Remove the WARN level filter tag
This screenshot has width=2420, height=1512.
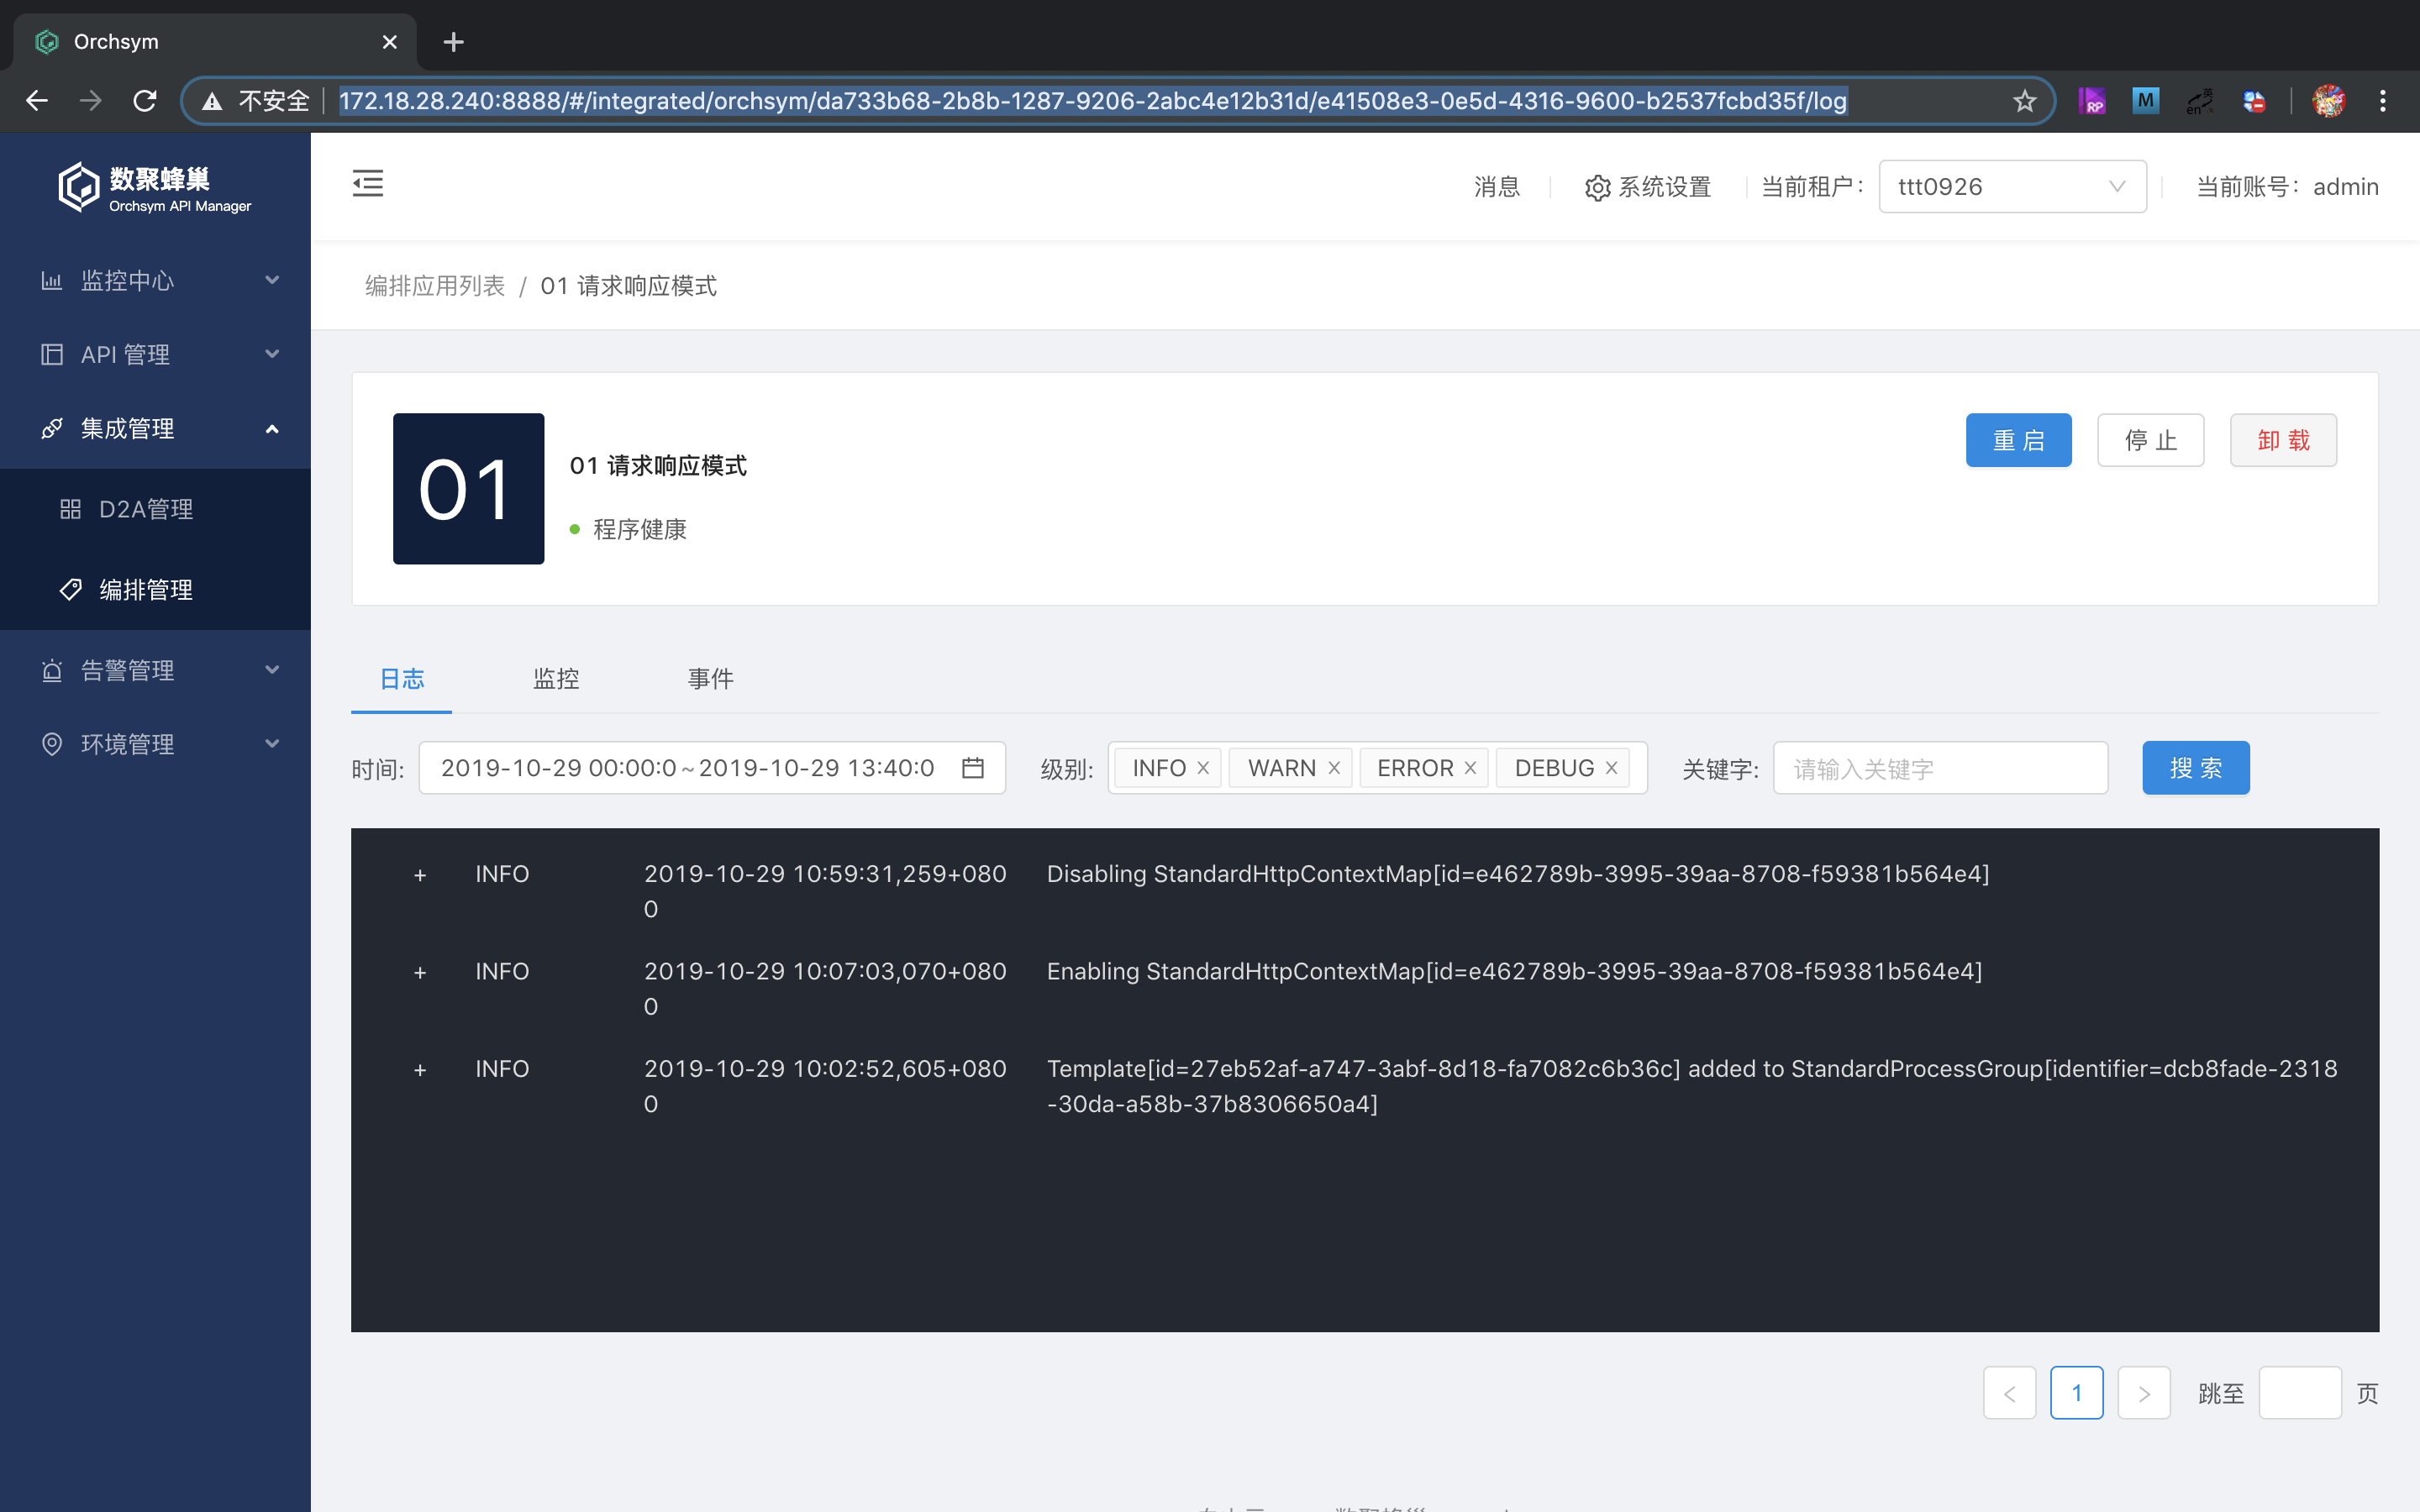[x=1333, y=768]
